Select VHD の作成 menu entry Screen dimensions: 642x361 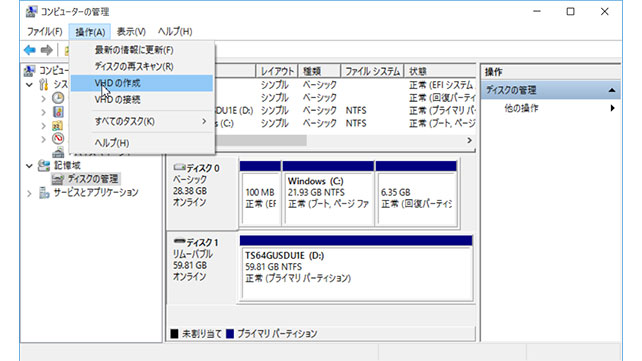(x=142, y=83)
